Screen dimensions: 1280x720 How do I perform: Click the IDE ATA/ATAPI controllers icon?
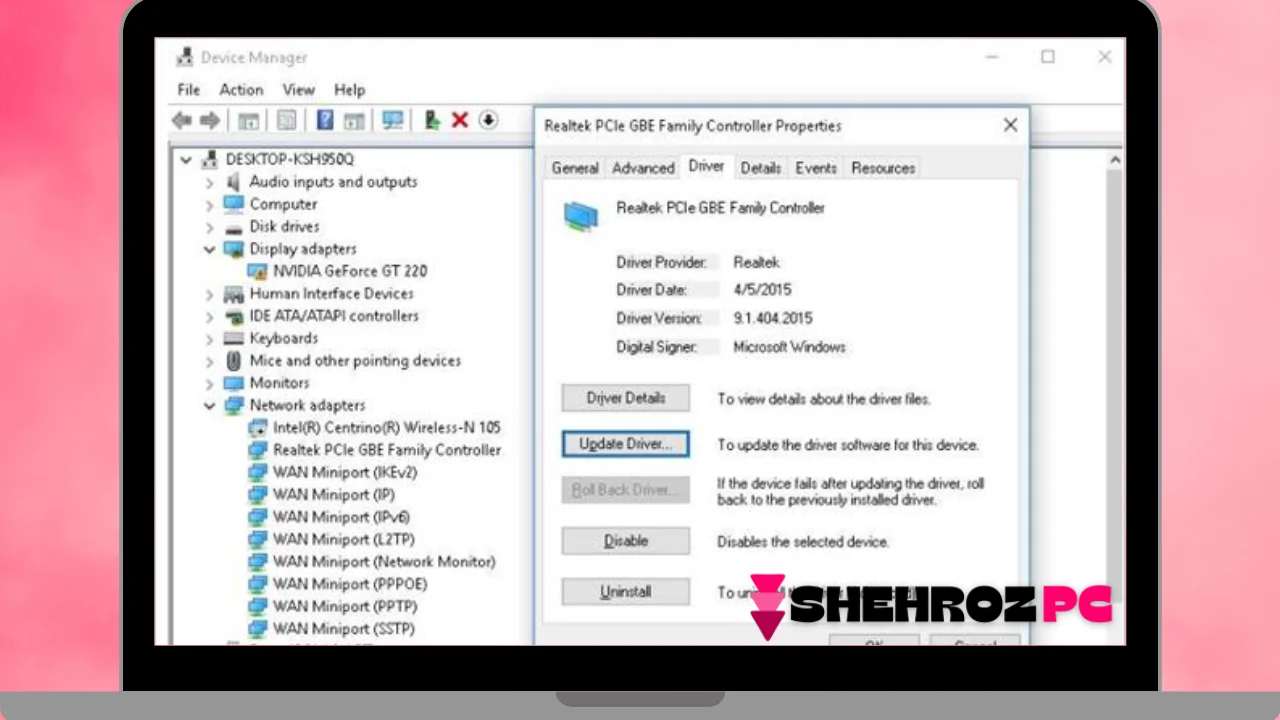pos(234,316)
